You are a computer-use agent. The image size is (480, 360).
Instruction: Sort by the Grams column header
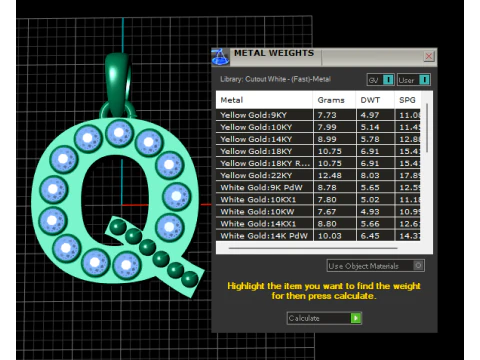[334, 100]
